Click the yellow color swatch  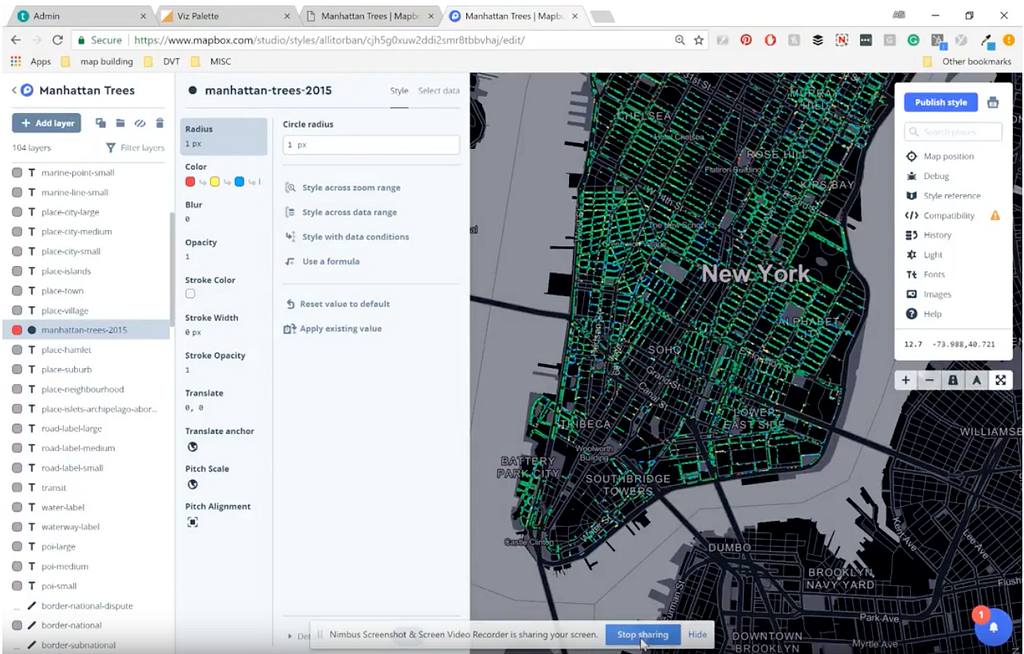click(214, 182)
